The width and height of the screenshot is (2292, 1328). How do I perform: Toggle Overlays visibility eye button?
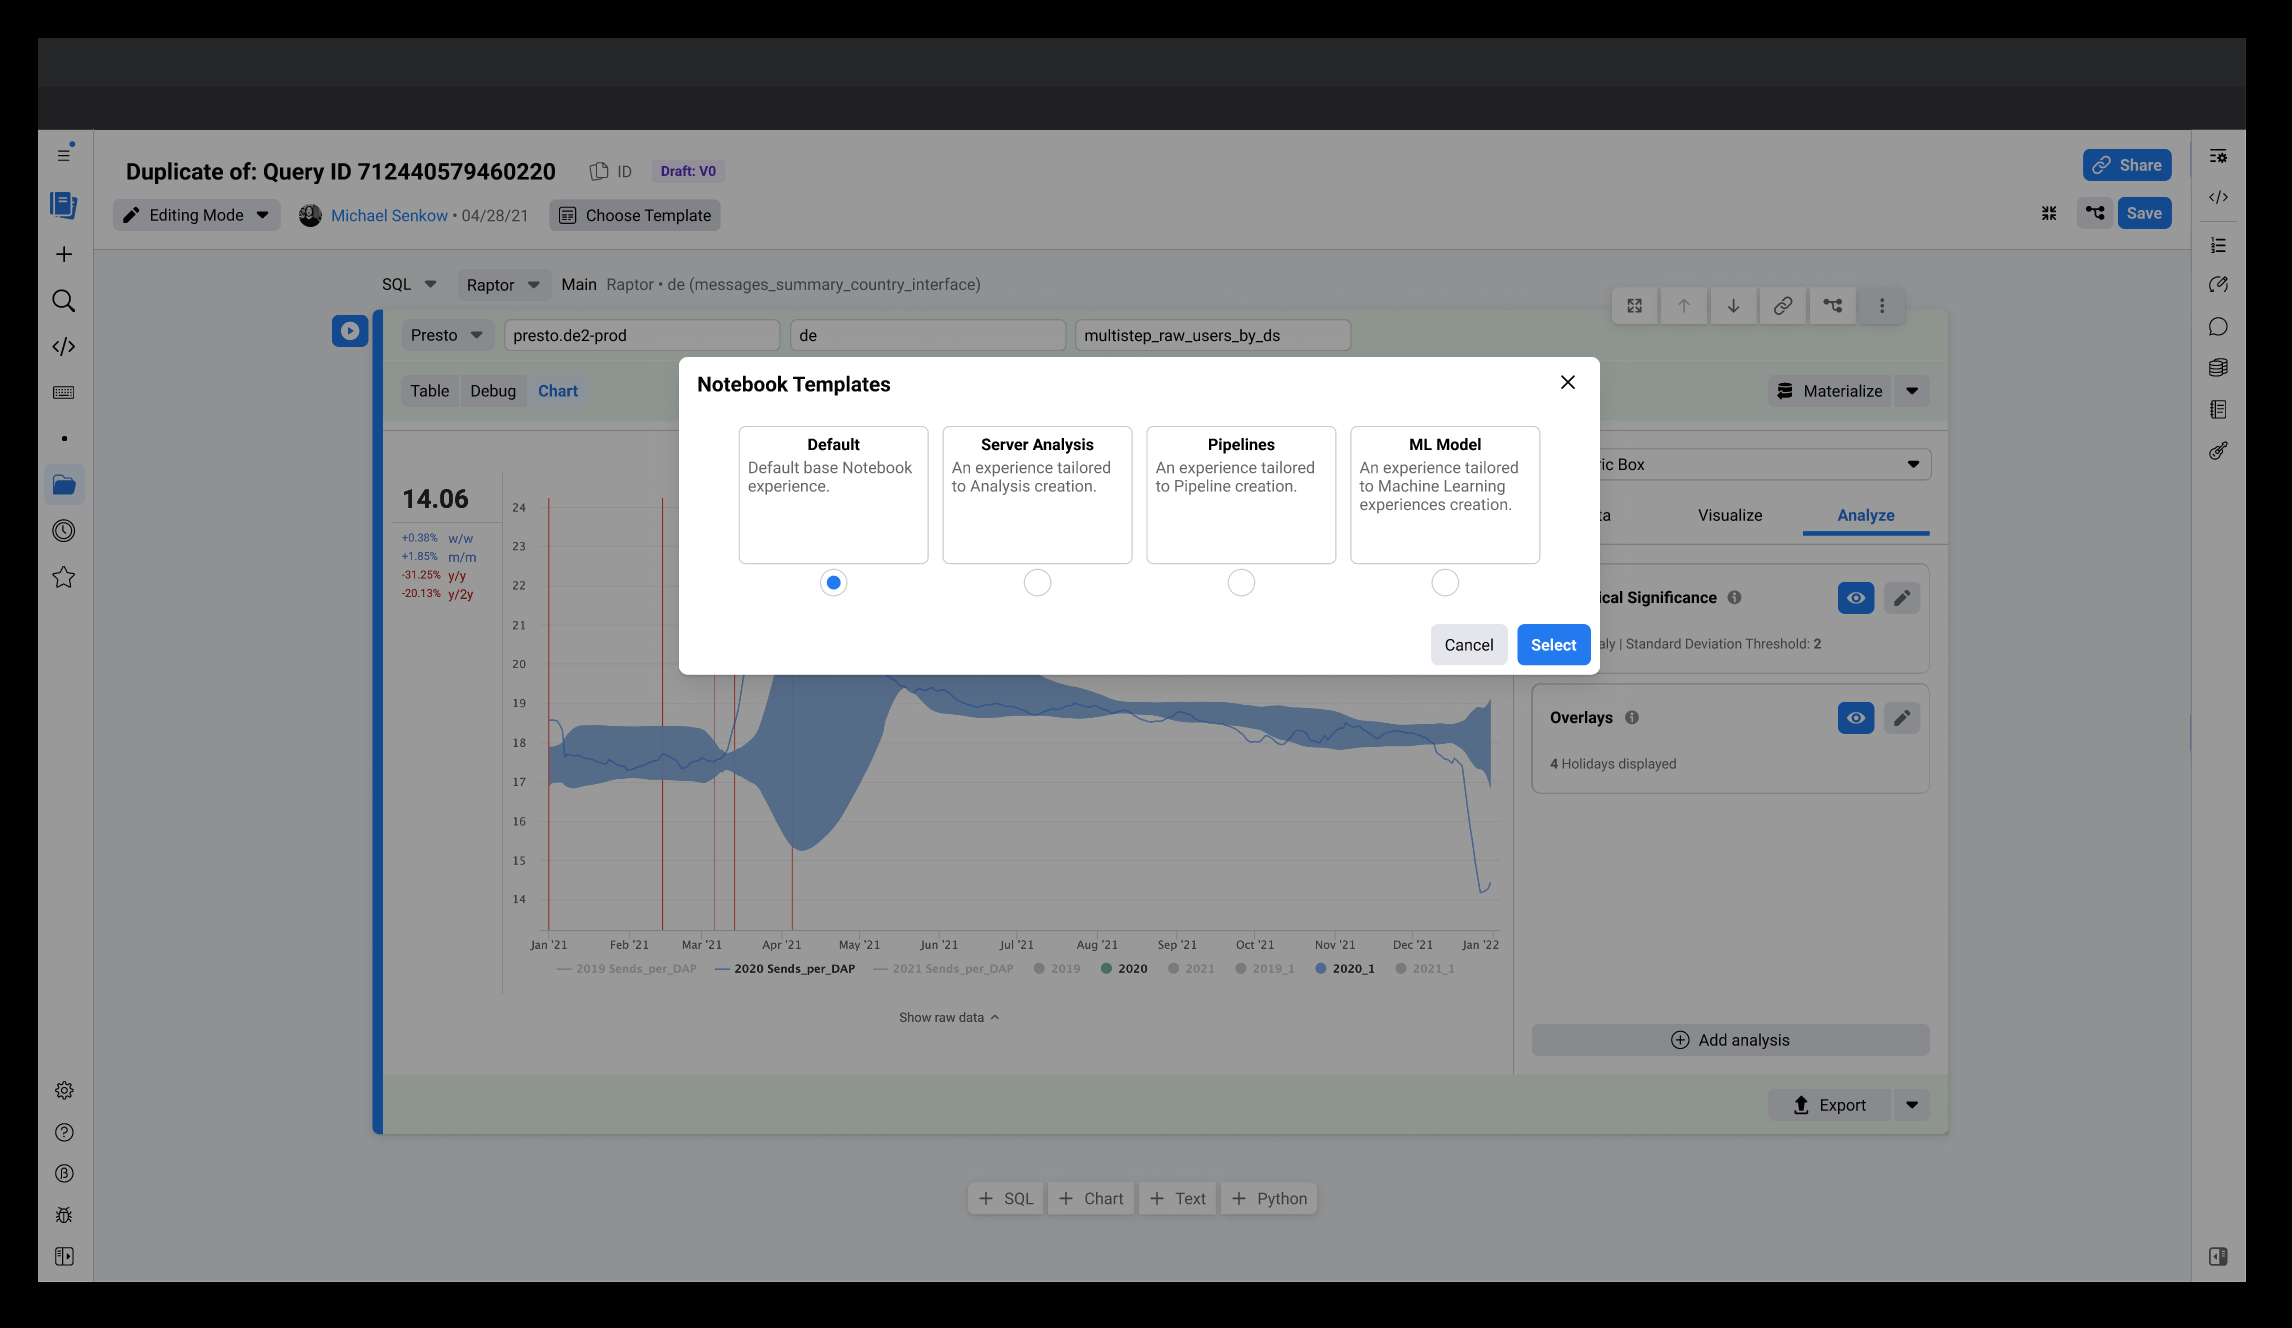(1855, 718)
